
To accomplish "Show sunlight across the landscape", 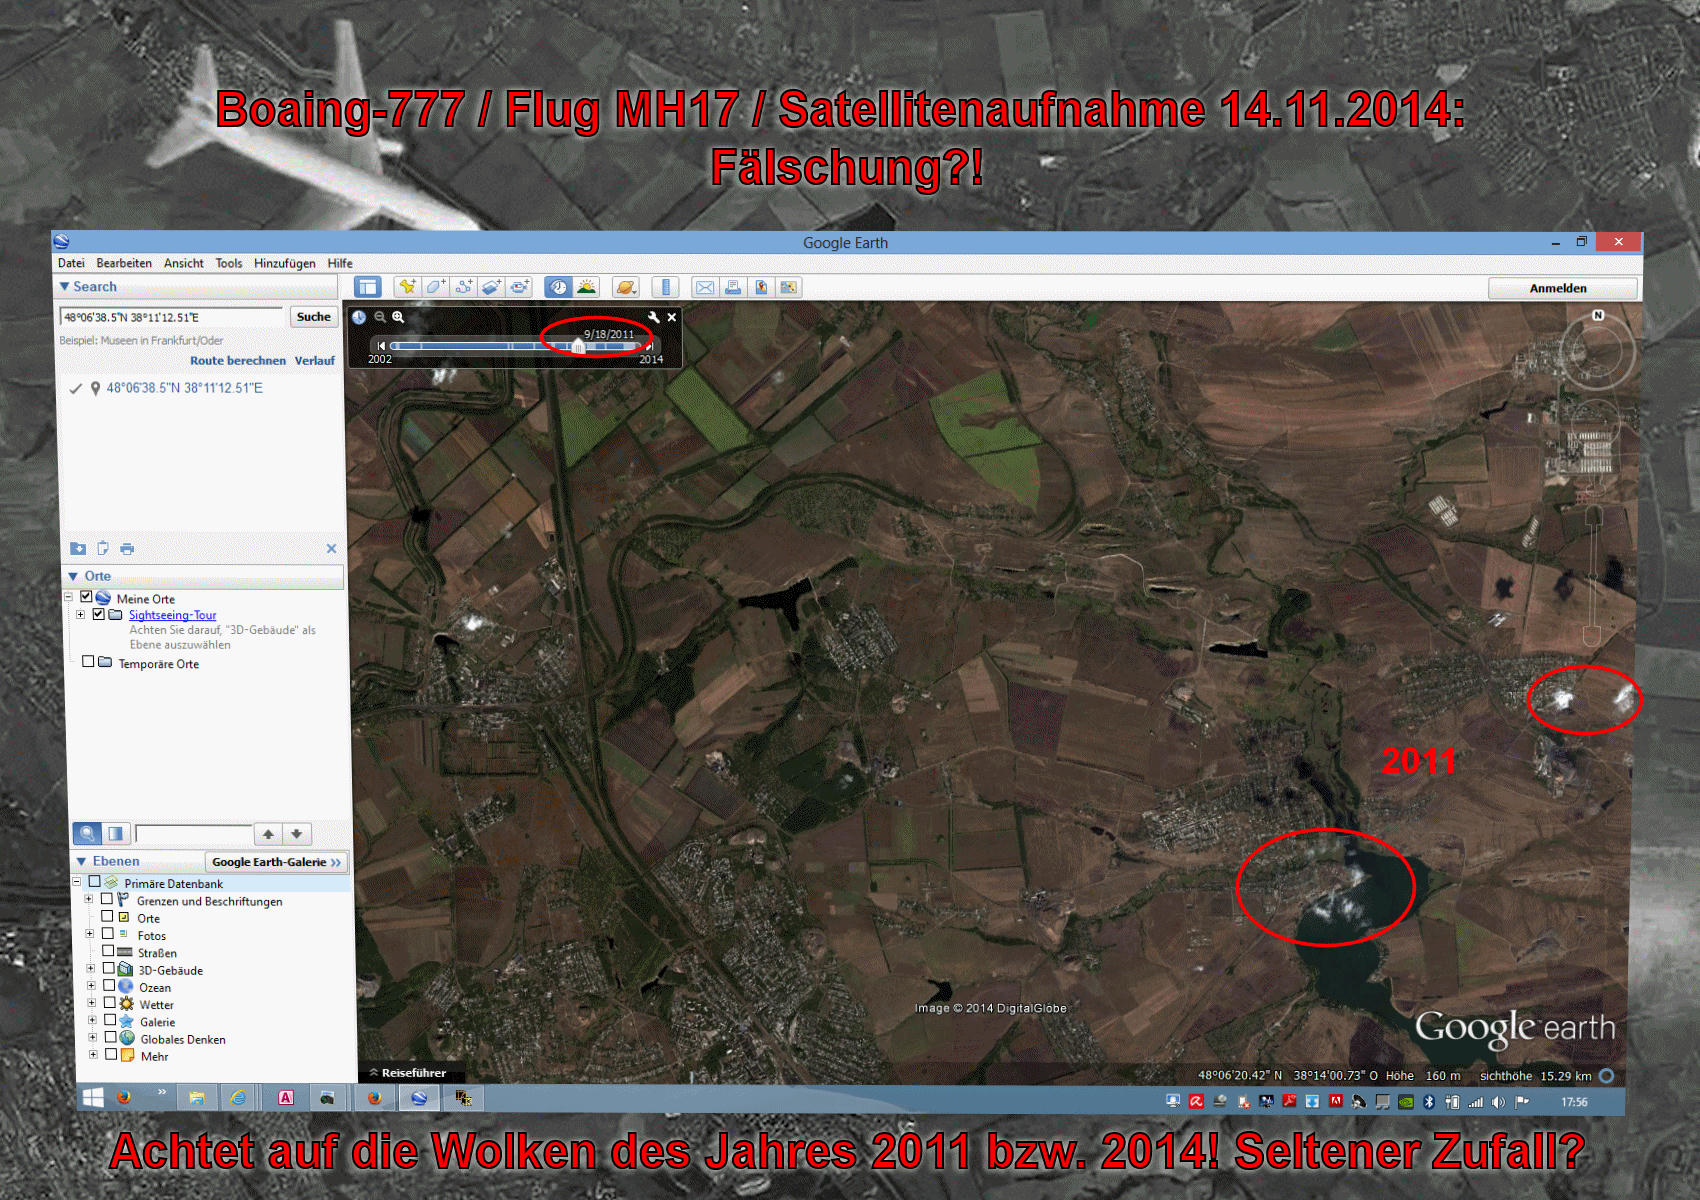I will [x=586, y=288].
